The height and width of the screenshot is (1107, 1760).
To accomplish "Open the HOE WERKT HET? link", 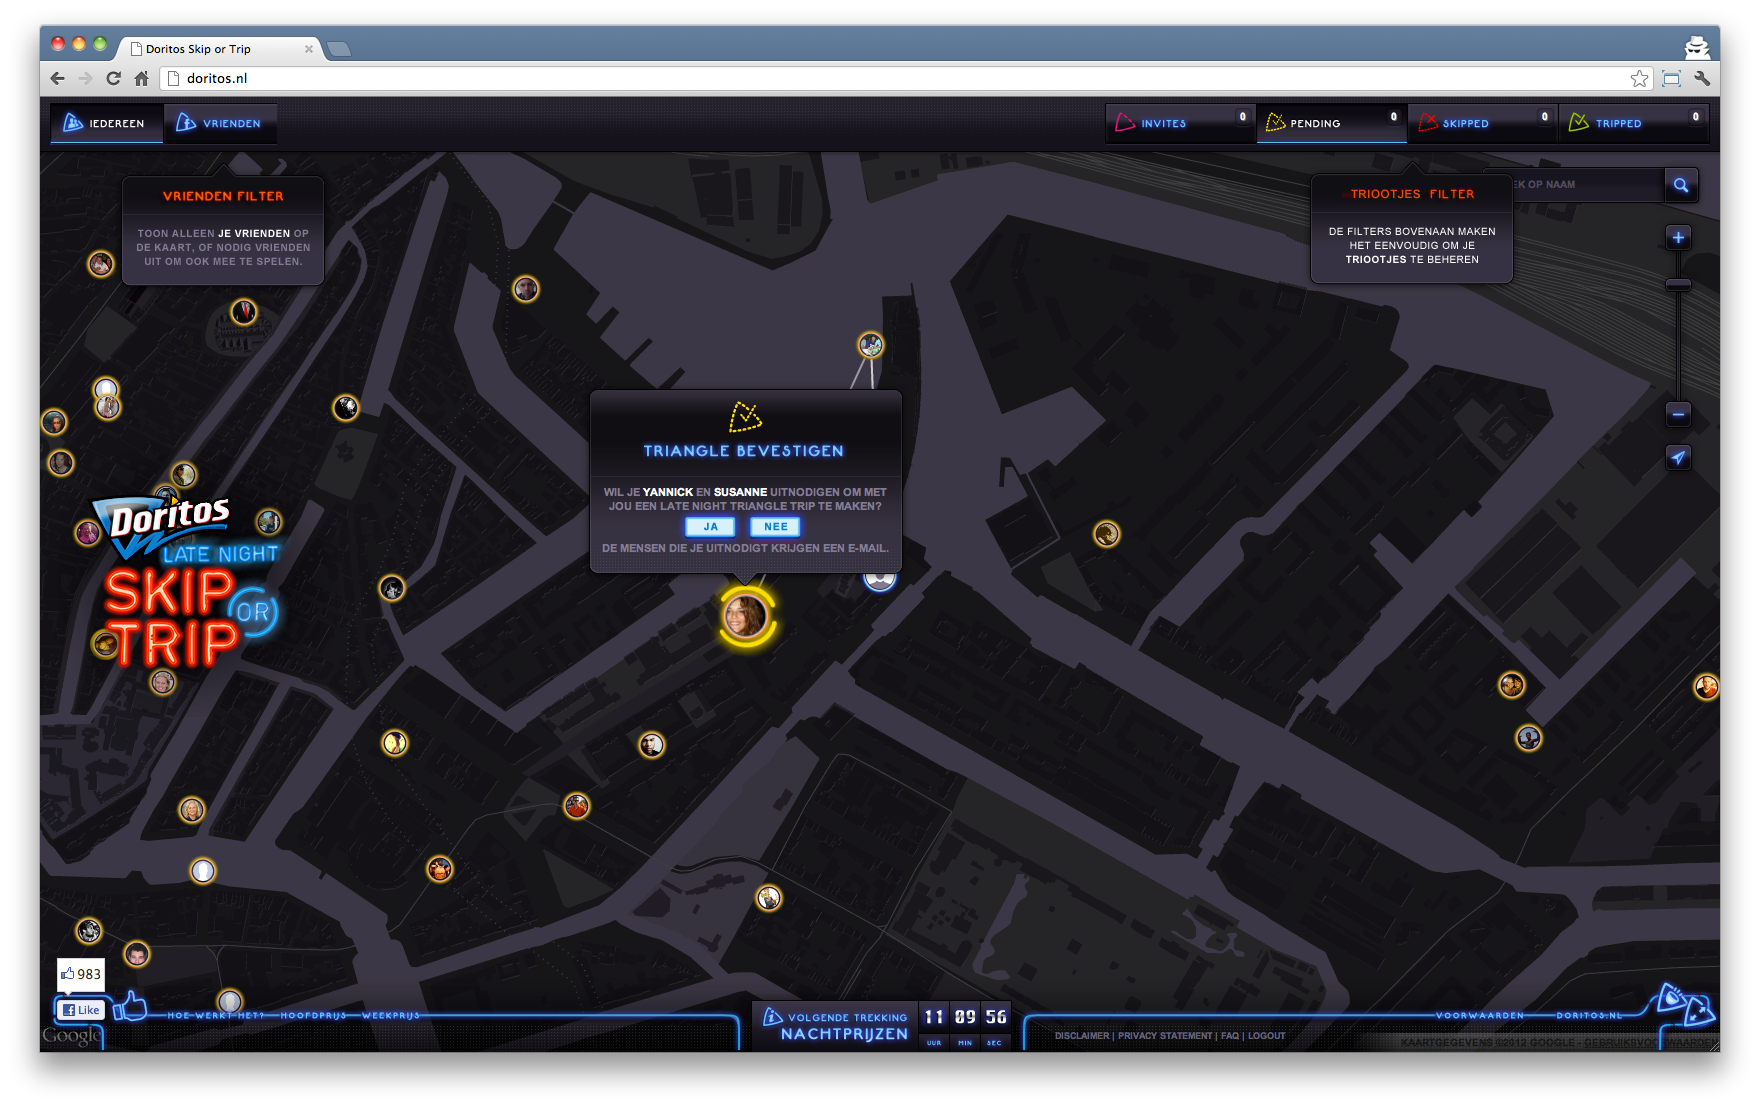I will click(215, 1015).
